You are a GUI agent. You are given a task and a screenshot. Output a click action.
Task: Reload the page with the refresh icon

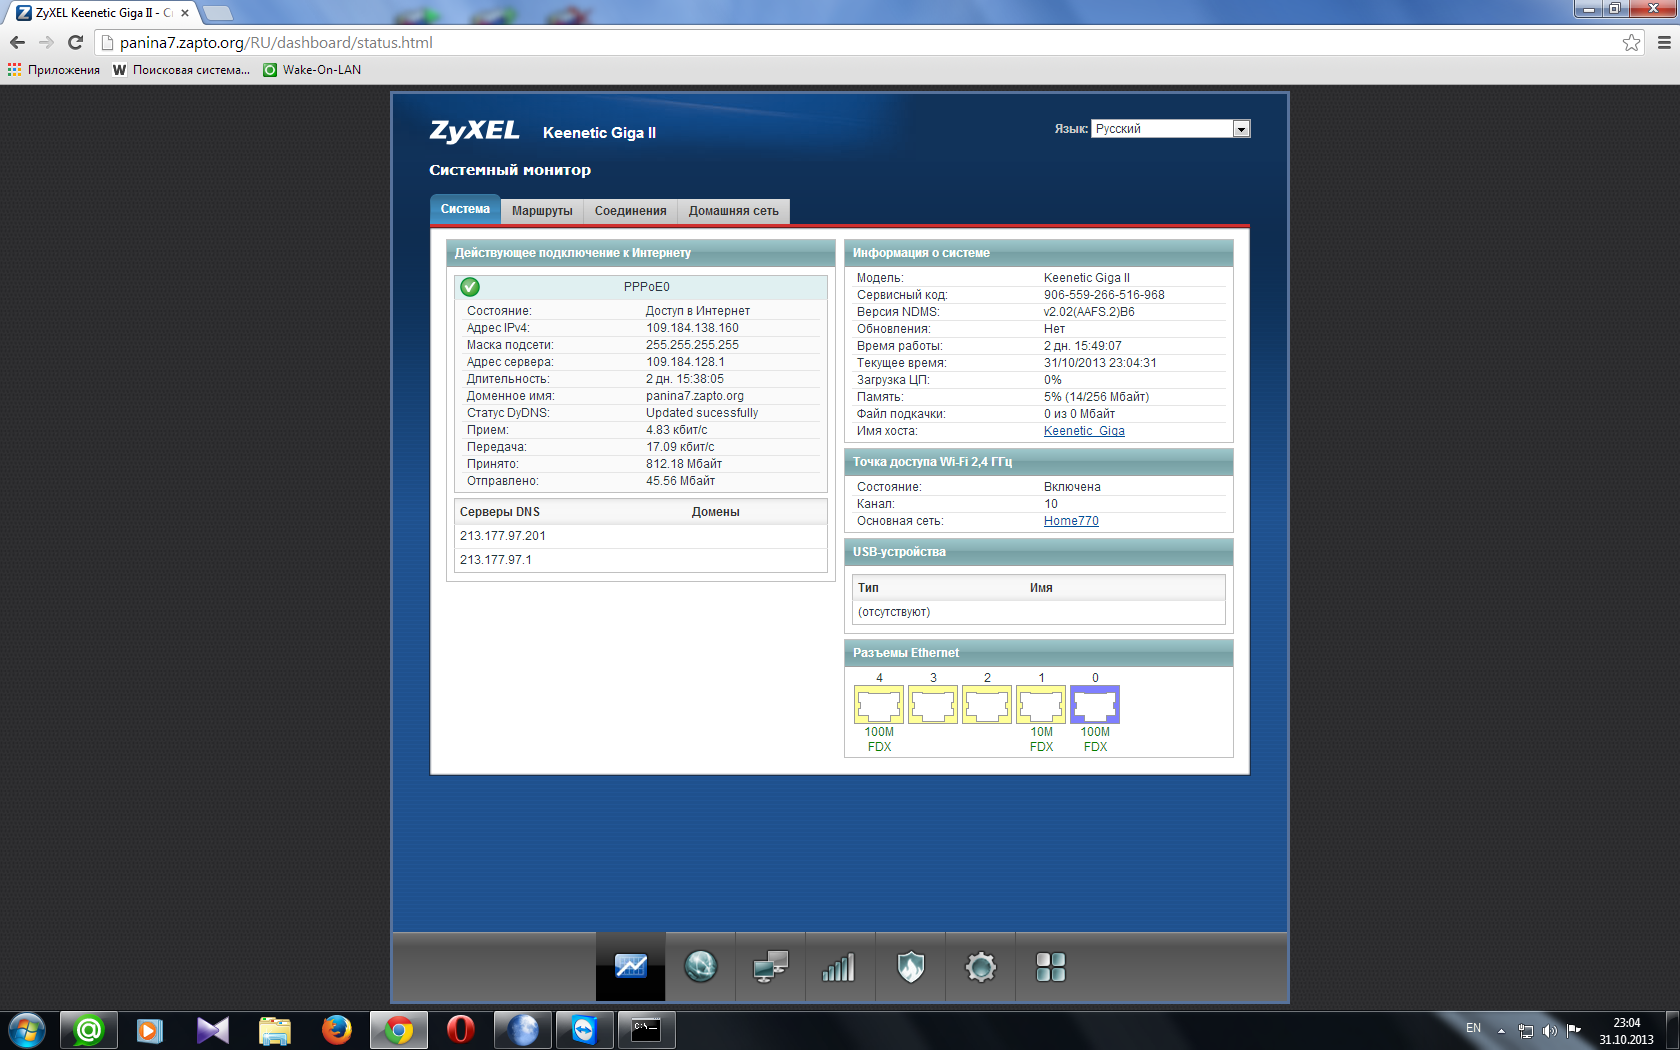75,42
